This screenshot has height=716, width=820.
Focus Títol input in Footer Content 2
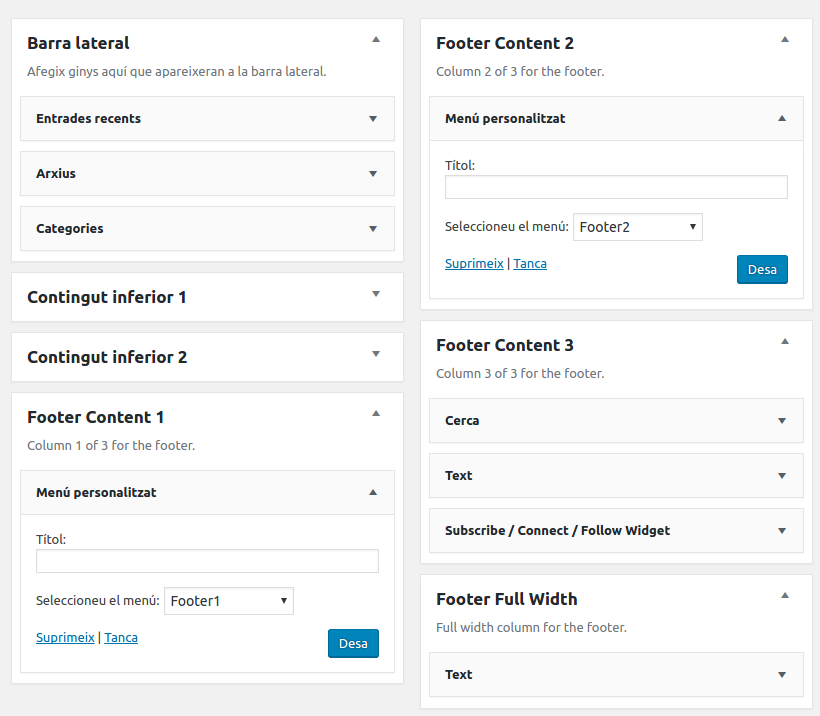point(617,187)
